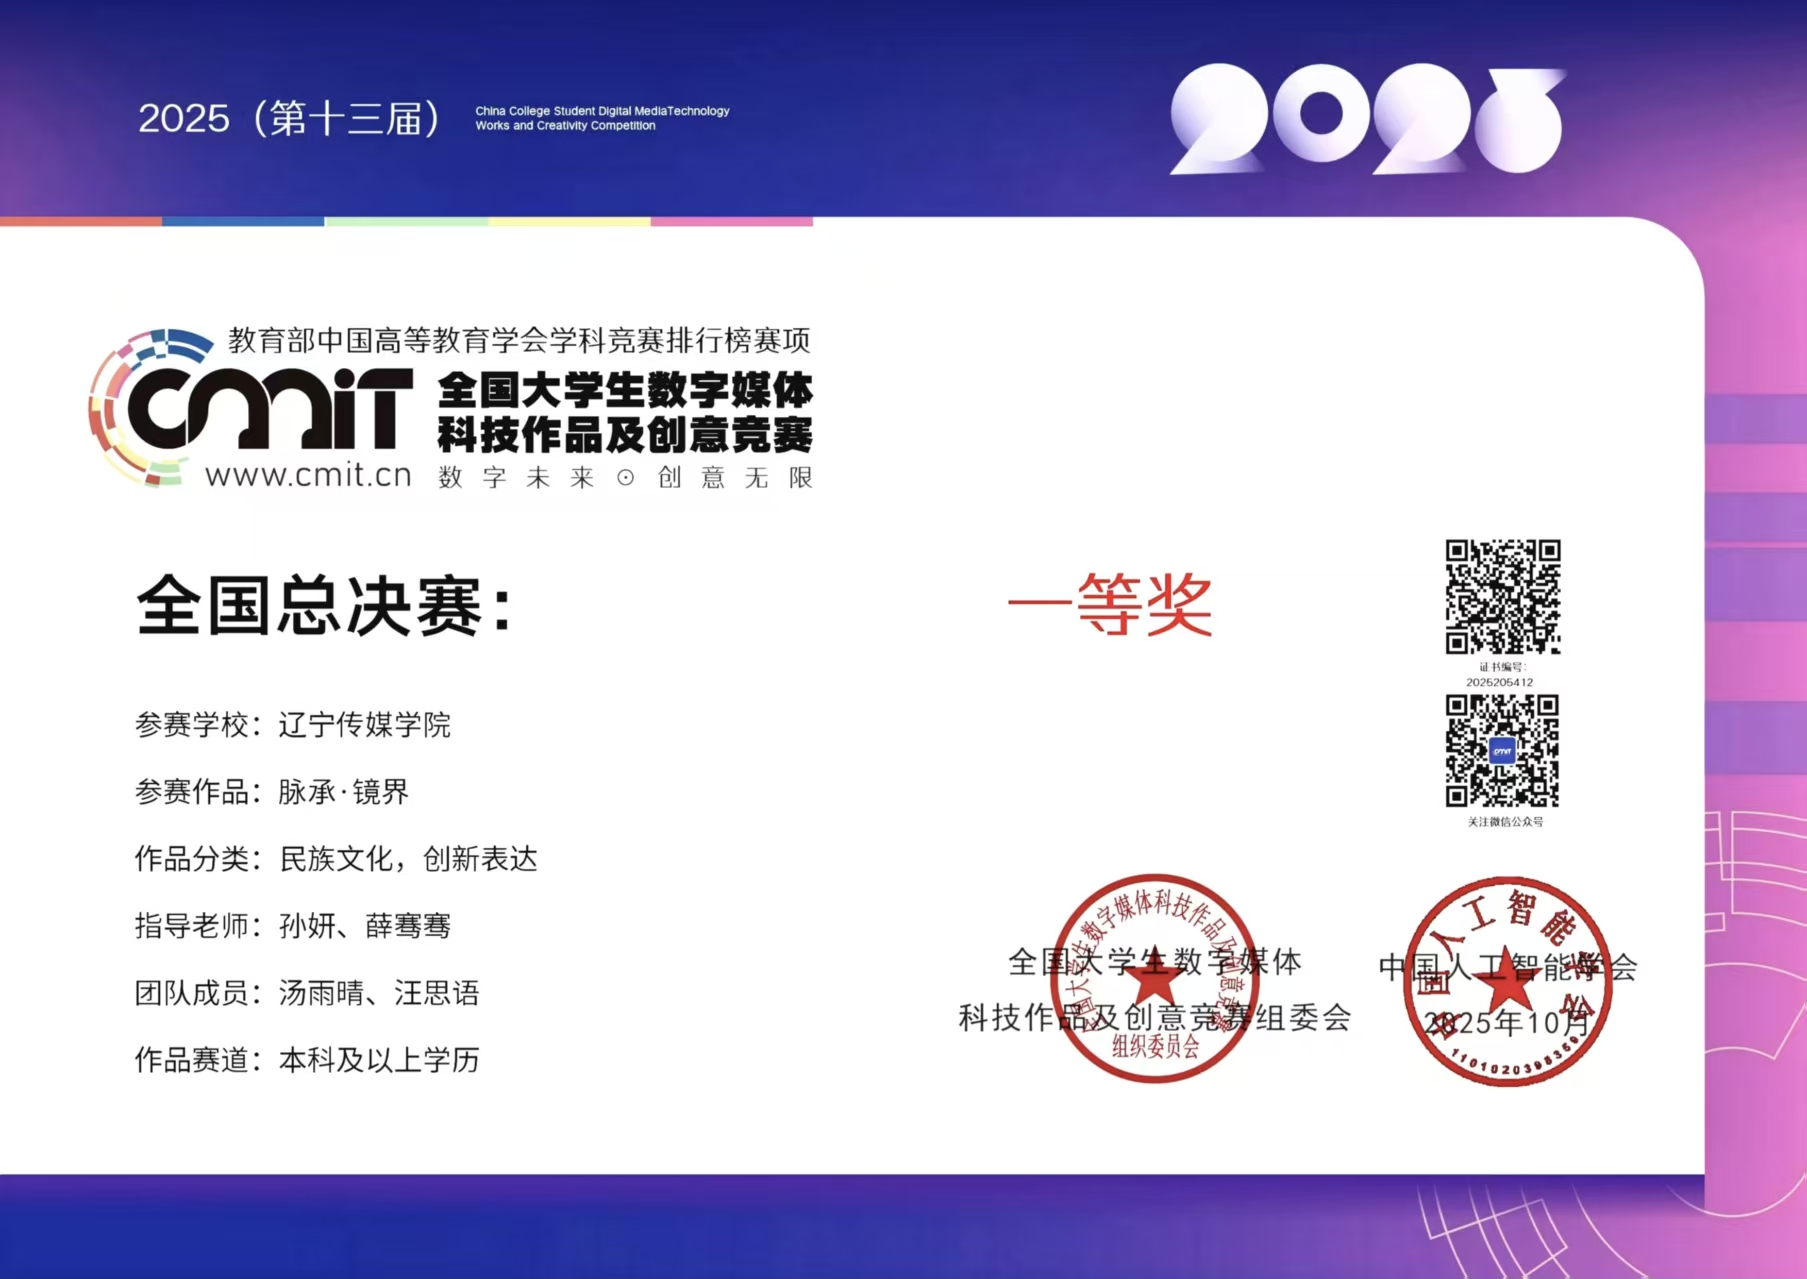
Task: Click the AI society red seal
Action: pyautogui.click(x=1507, y=982)
